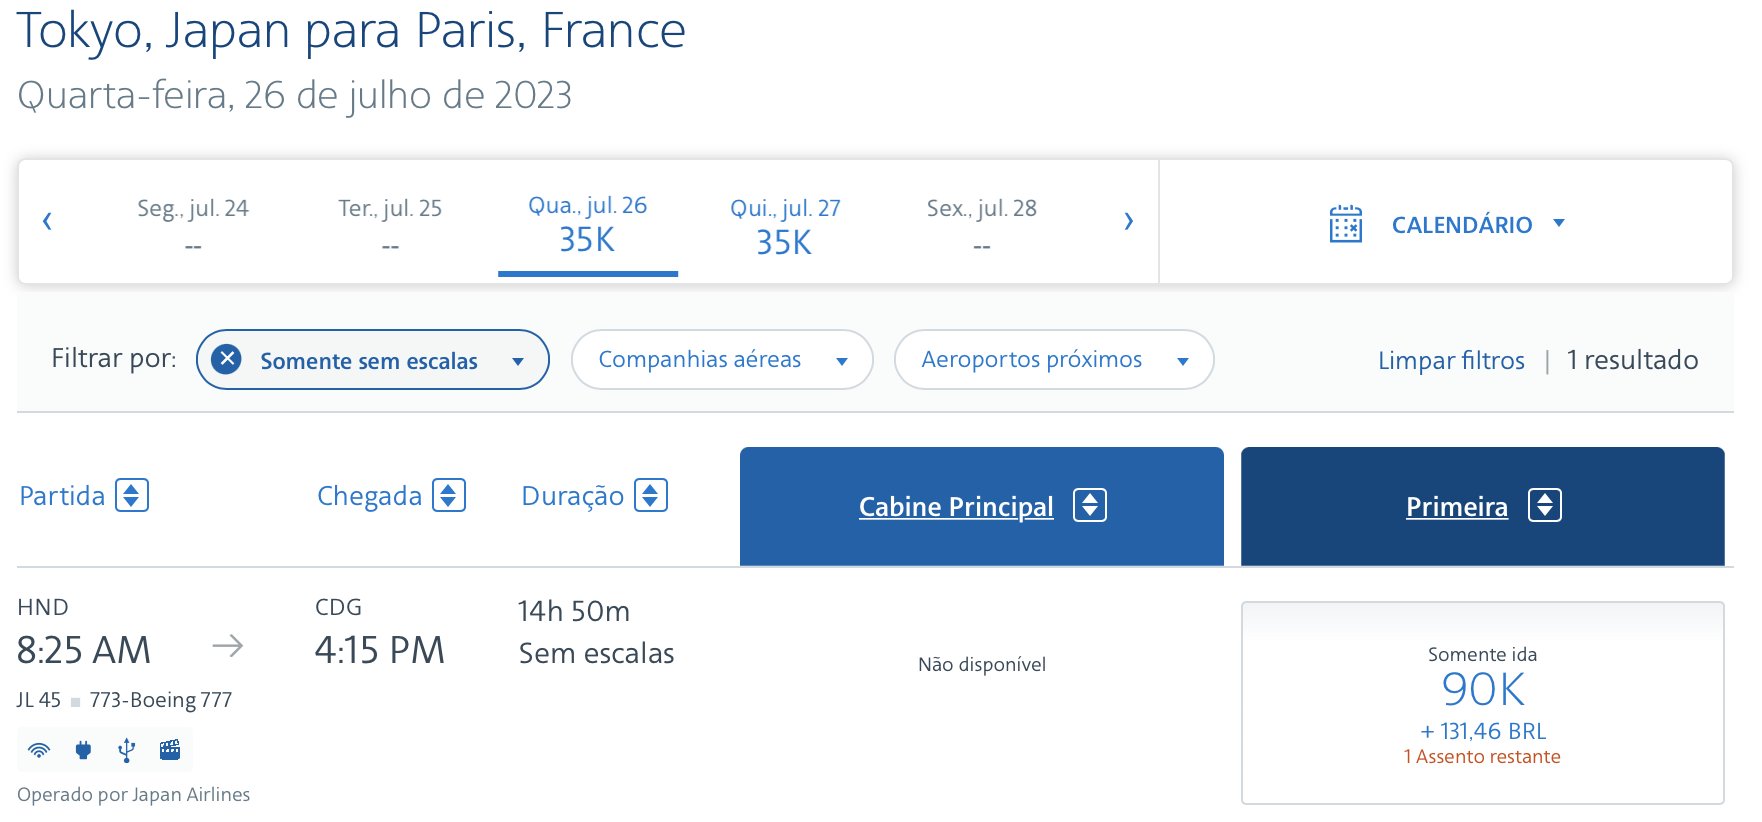This screenshot has width=1762, height=822.
Task: Click the in-flight entertainment clapperboard icon
Action: point(170,750)
